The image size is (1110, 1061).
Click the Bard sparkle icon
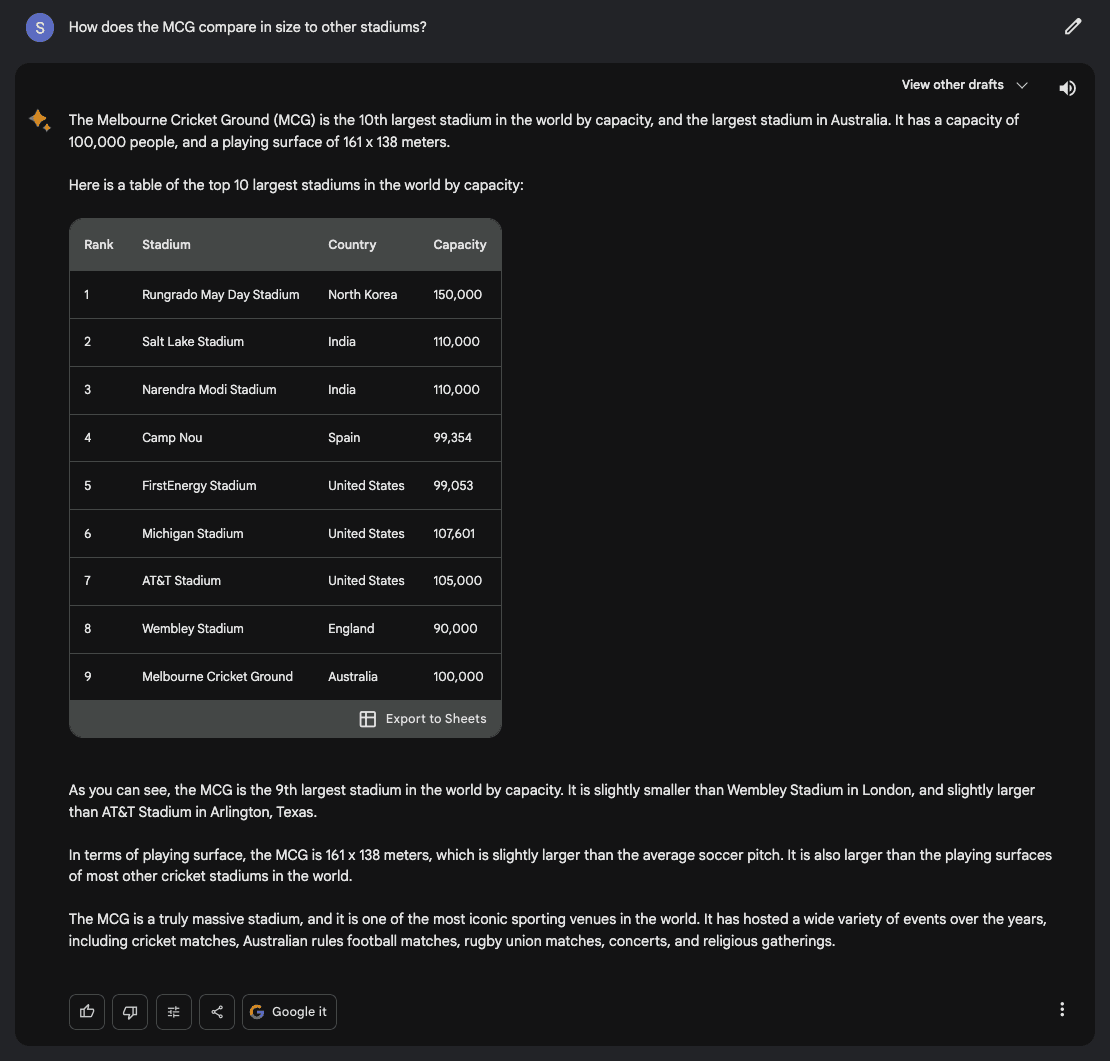click(x=39, y=121)
